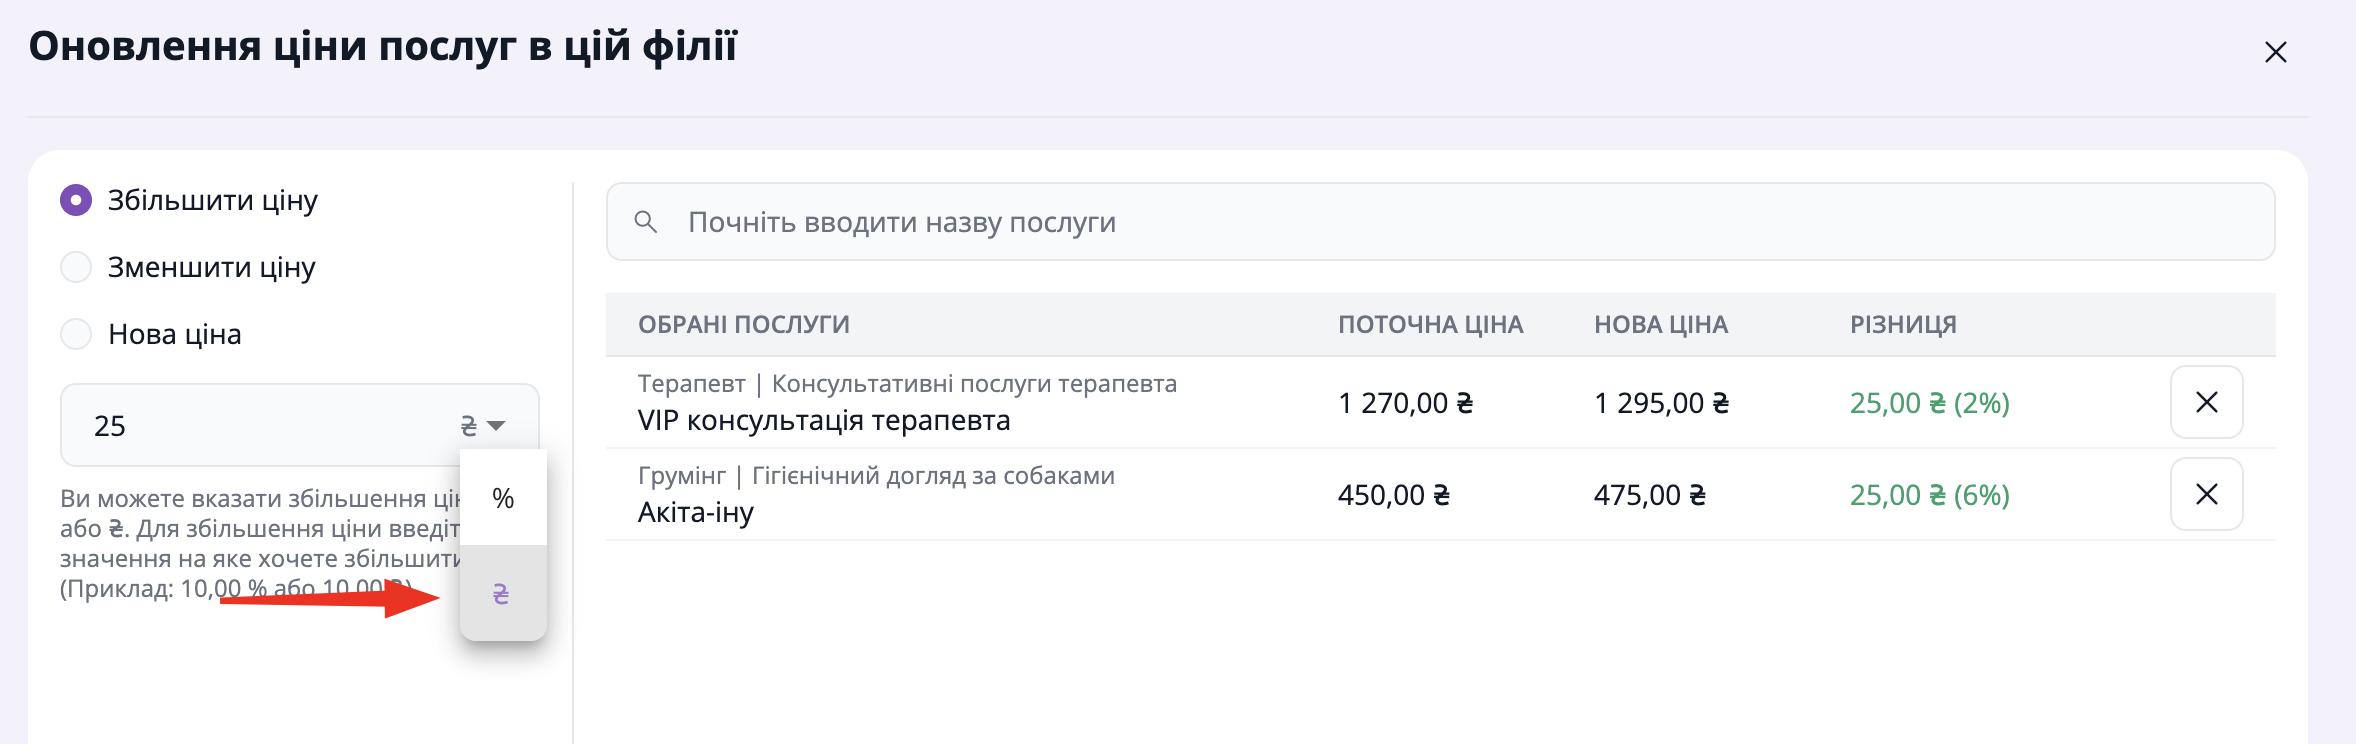Image resolution: width=2356 pixels, height=744 pixels.
Task: Pick the ₴ hryvnia option in dropdown
Action: tap(502, 594)
